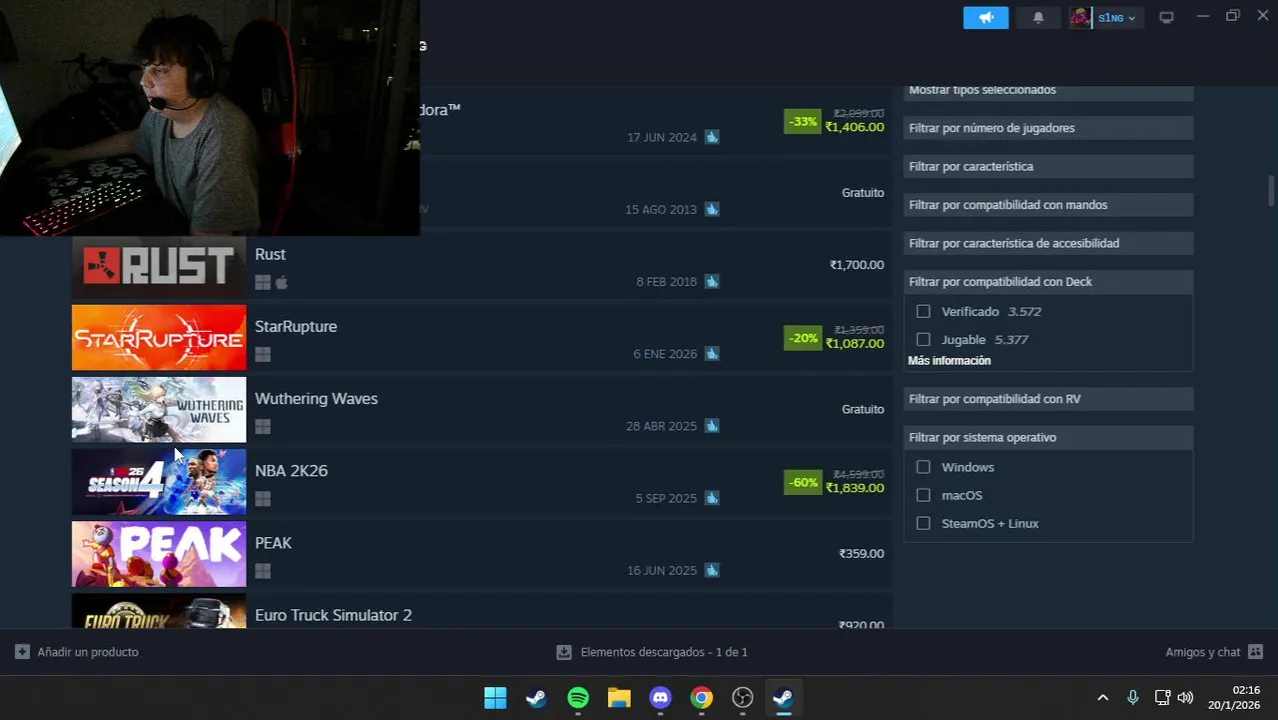Open the Steam announcements megaphone button
The height and width of the screenshot is (720, 1278).
(x=986, y=18)
